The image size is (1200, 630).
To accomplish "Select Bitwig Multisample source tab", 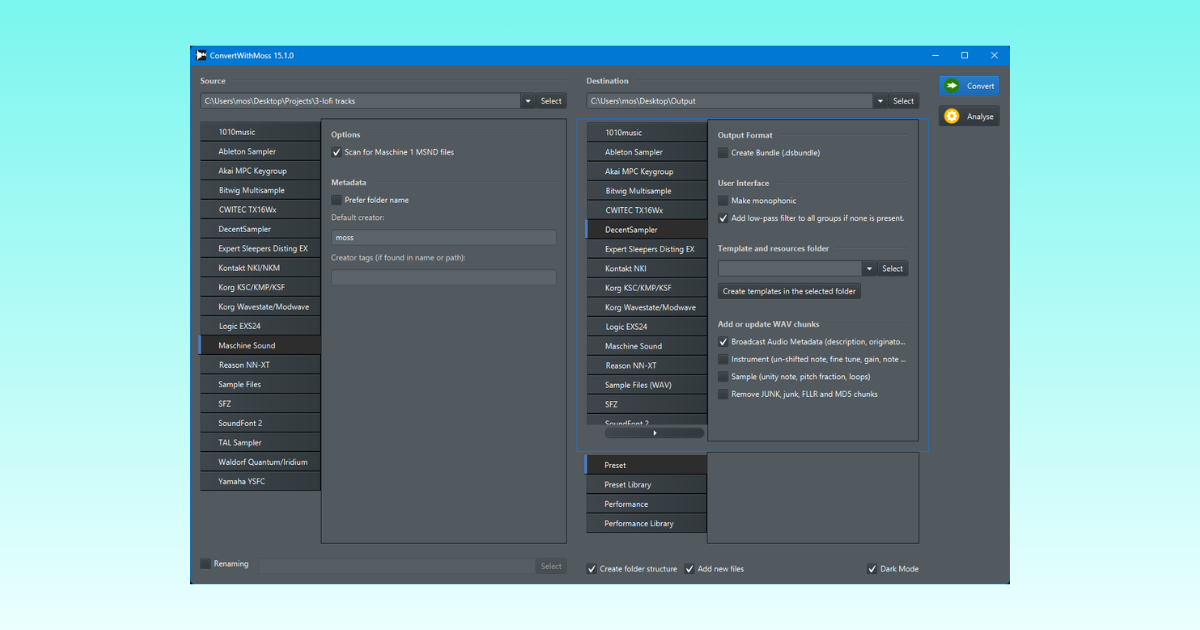I will coord(260,190).
